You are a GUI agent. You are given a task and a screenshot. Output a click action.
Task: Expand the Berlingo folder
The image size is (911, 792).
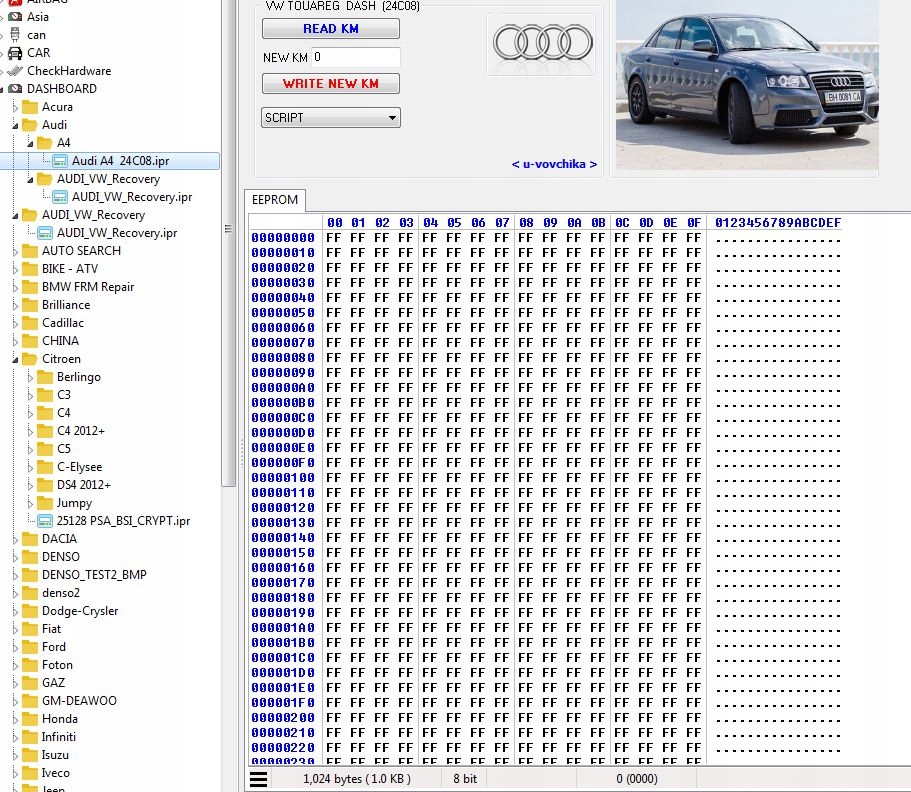(29, 377)
